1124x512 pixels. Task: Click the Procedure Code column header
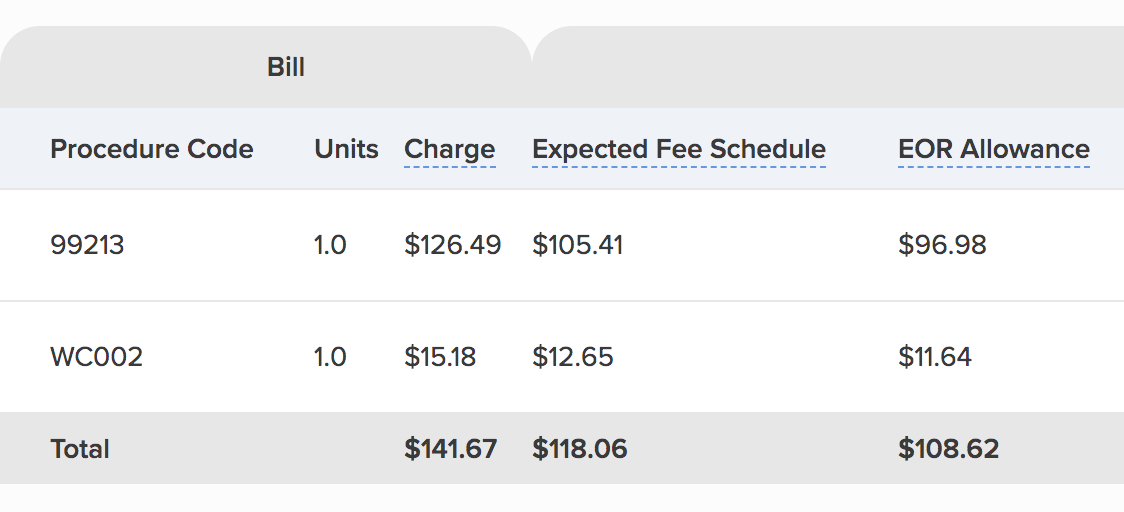pos(151,150)
